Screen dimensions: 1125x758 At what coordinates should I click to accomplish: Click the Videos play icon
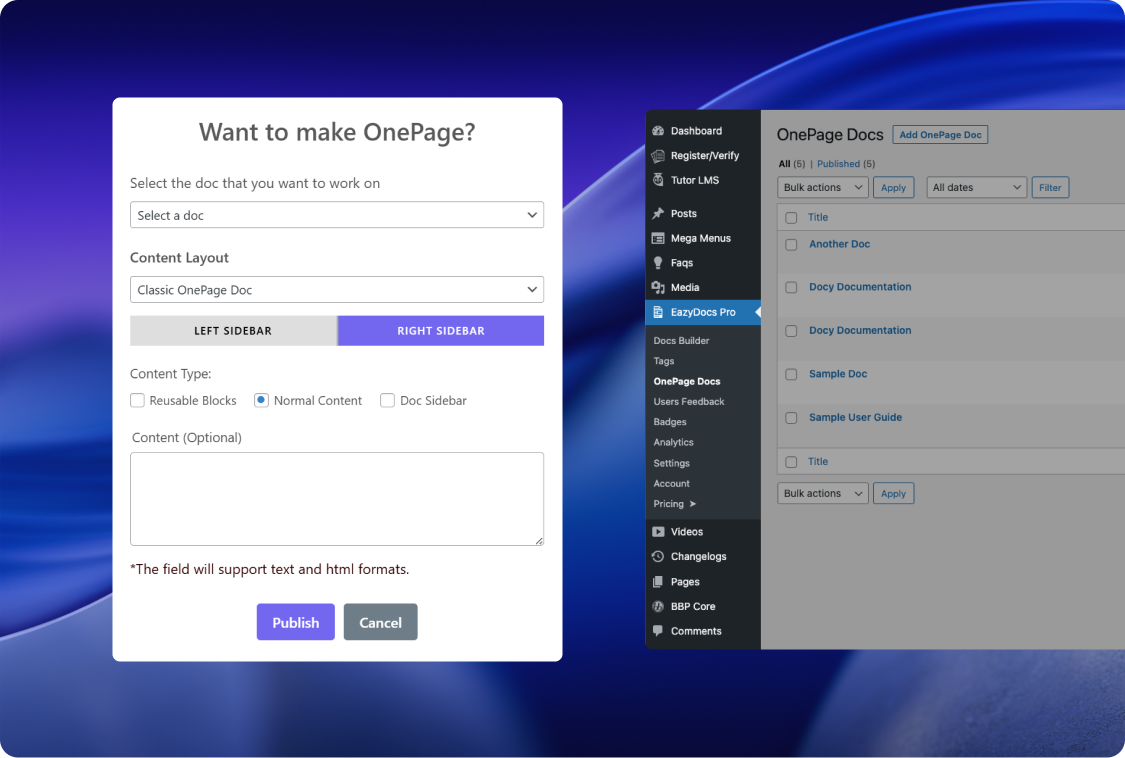pos(658,532)
